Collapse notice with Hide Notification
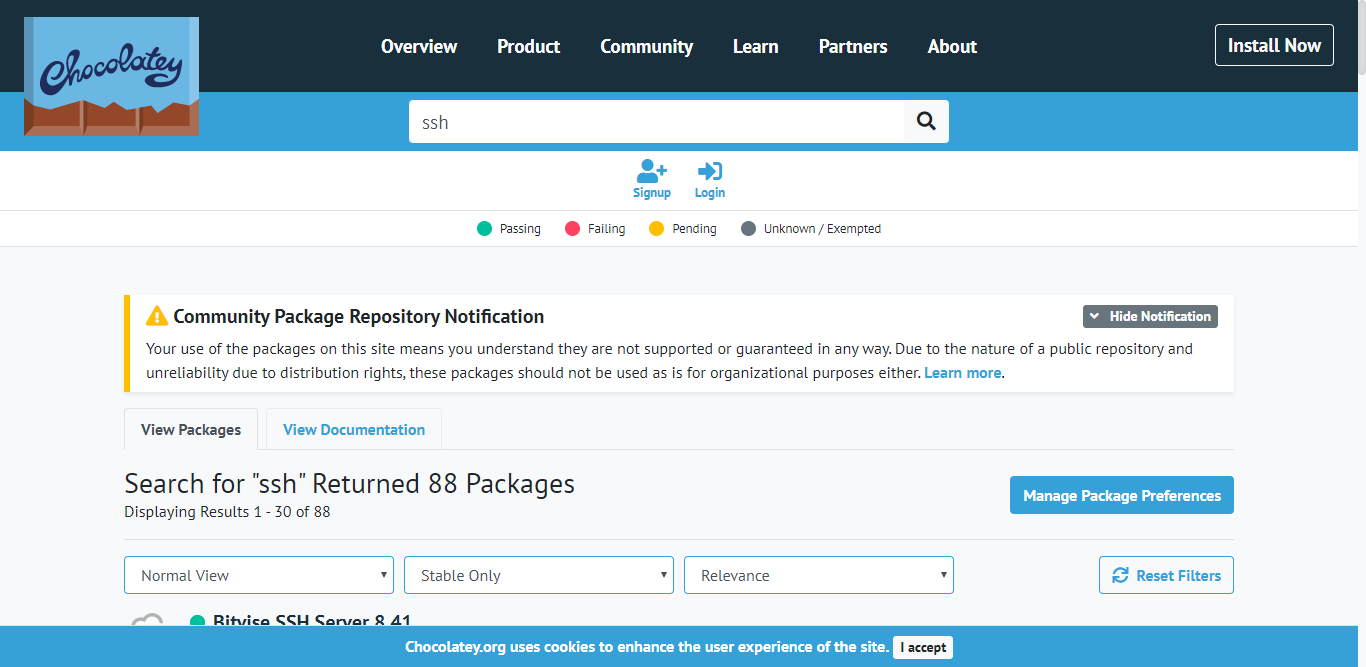Viewport: 1366px width, 667px height. 1150,316
